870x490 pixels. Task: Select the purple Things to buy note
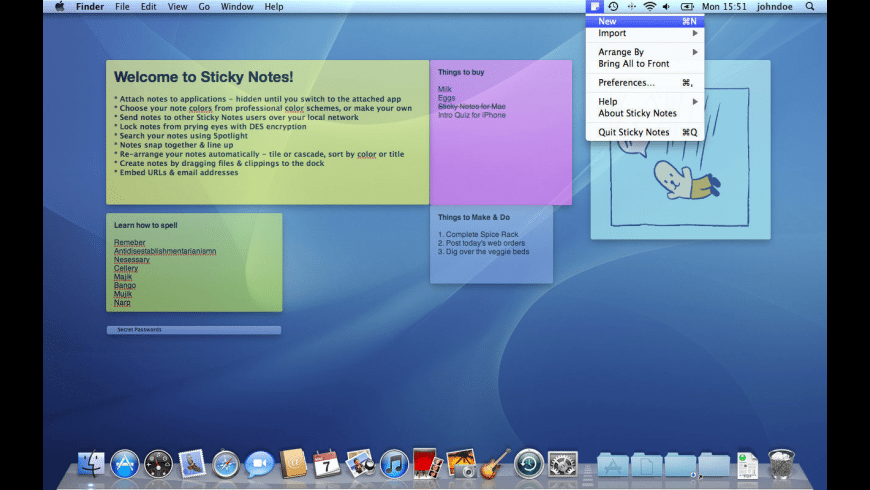tap(500, 150)
